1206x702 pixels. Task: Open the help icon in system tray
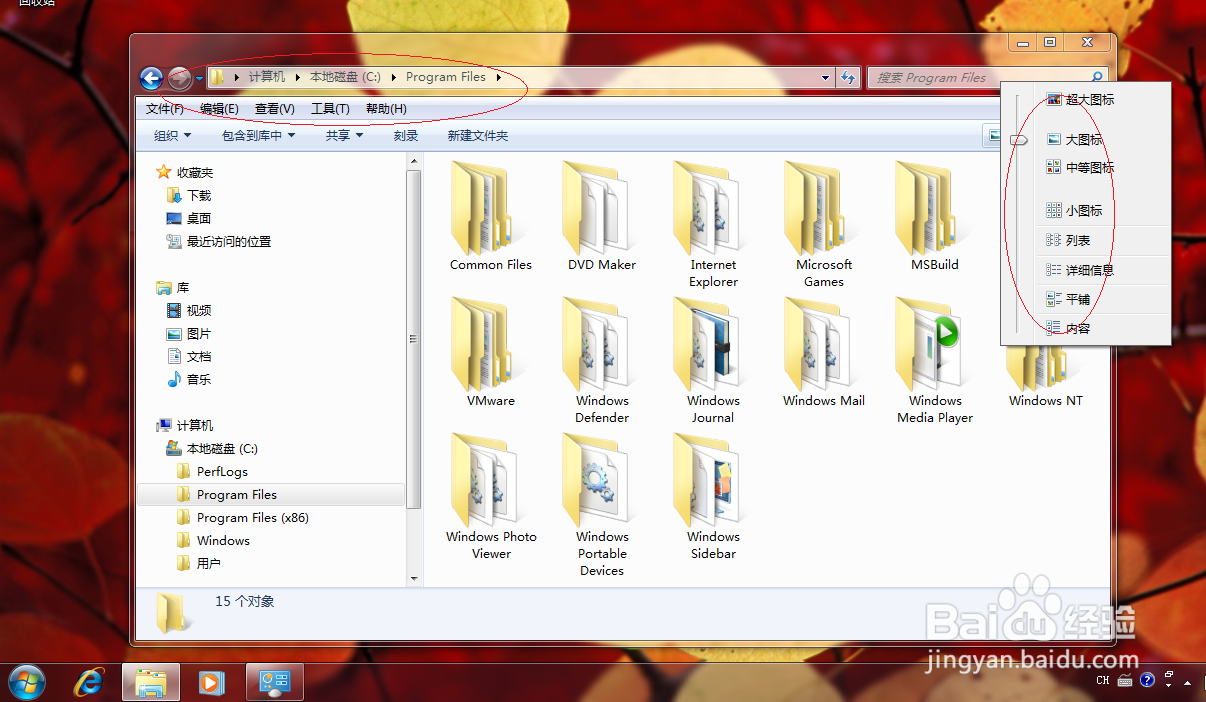pos(1147,680)
